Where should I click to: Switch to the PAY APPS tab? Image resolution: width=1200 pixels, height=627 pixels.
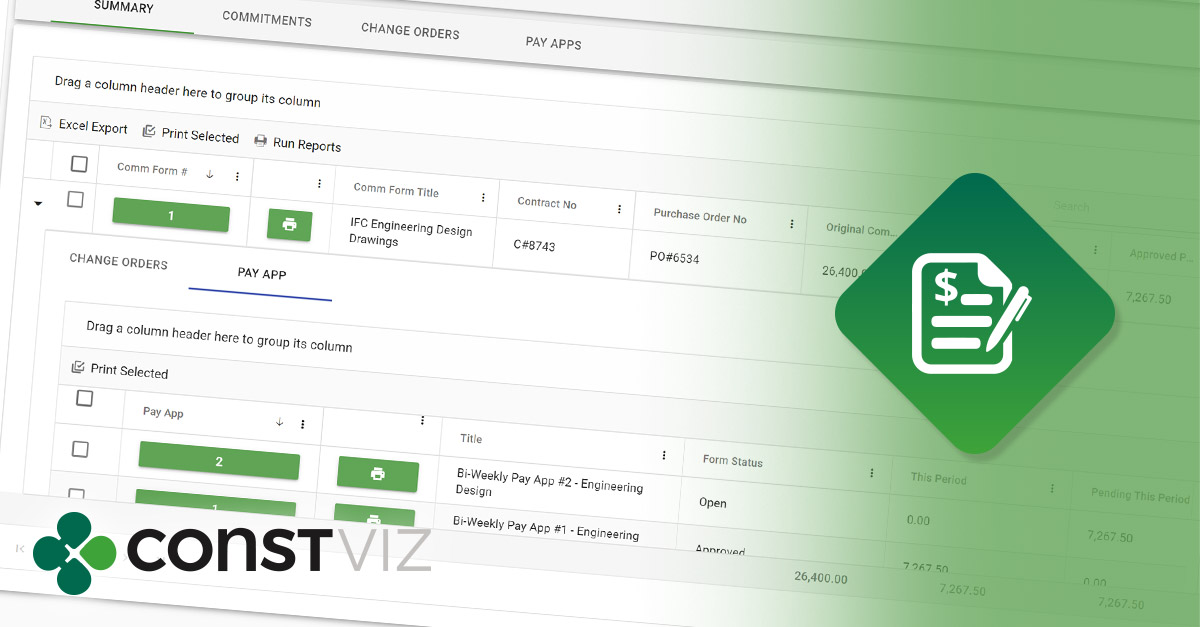pos(553,43)
